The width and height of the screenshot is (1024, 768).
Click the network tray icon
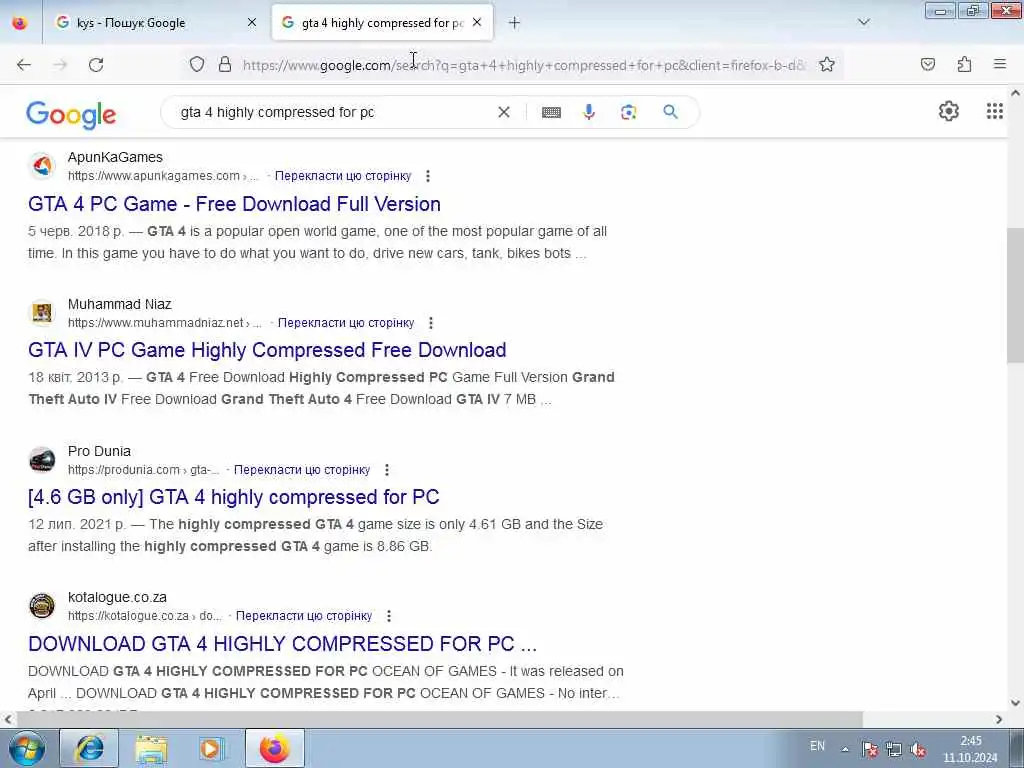894,750
